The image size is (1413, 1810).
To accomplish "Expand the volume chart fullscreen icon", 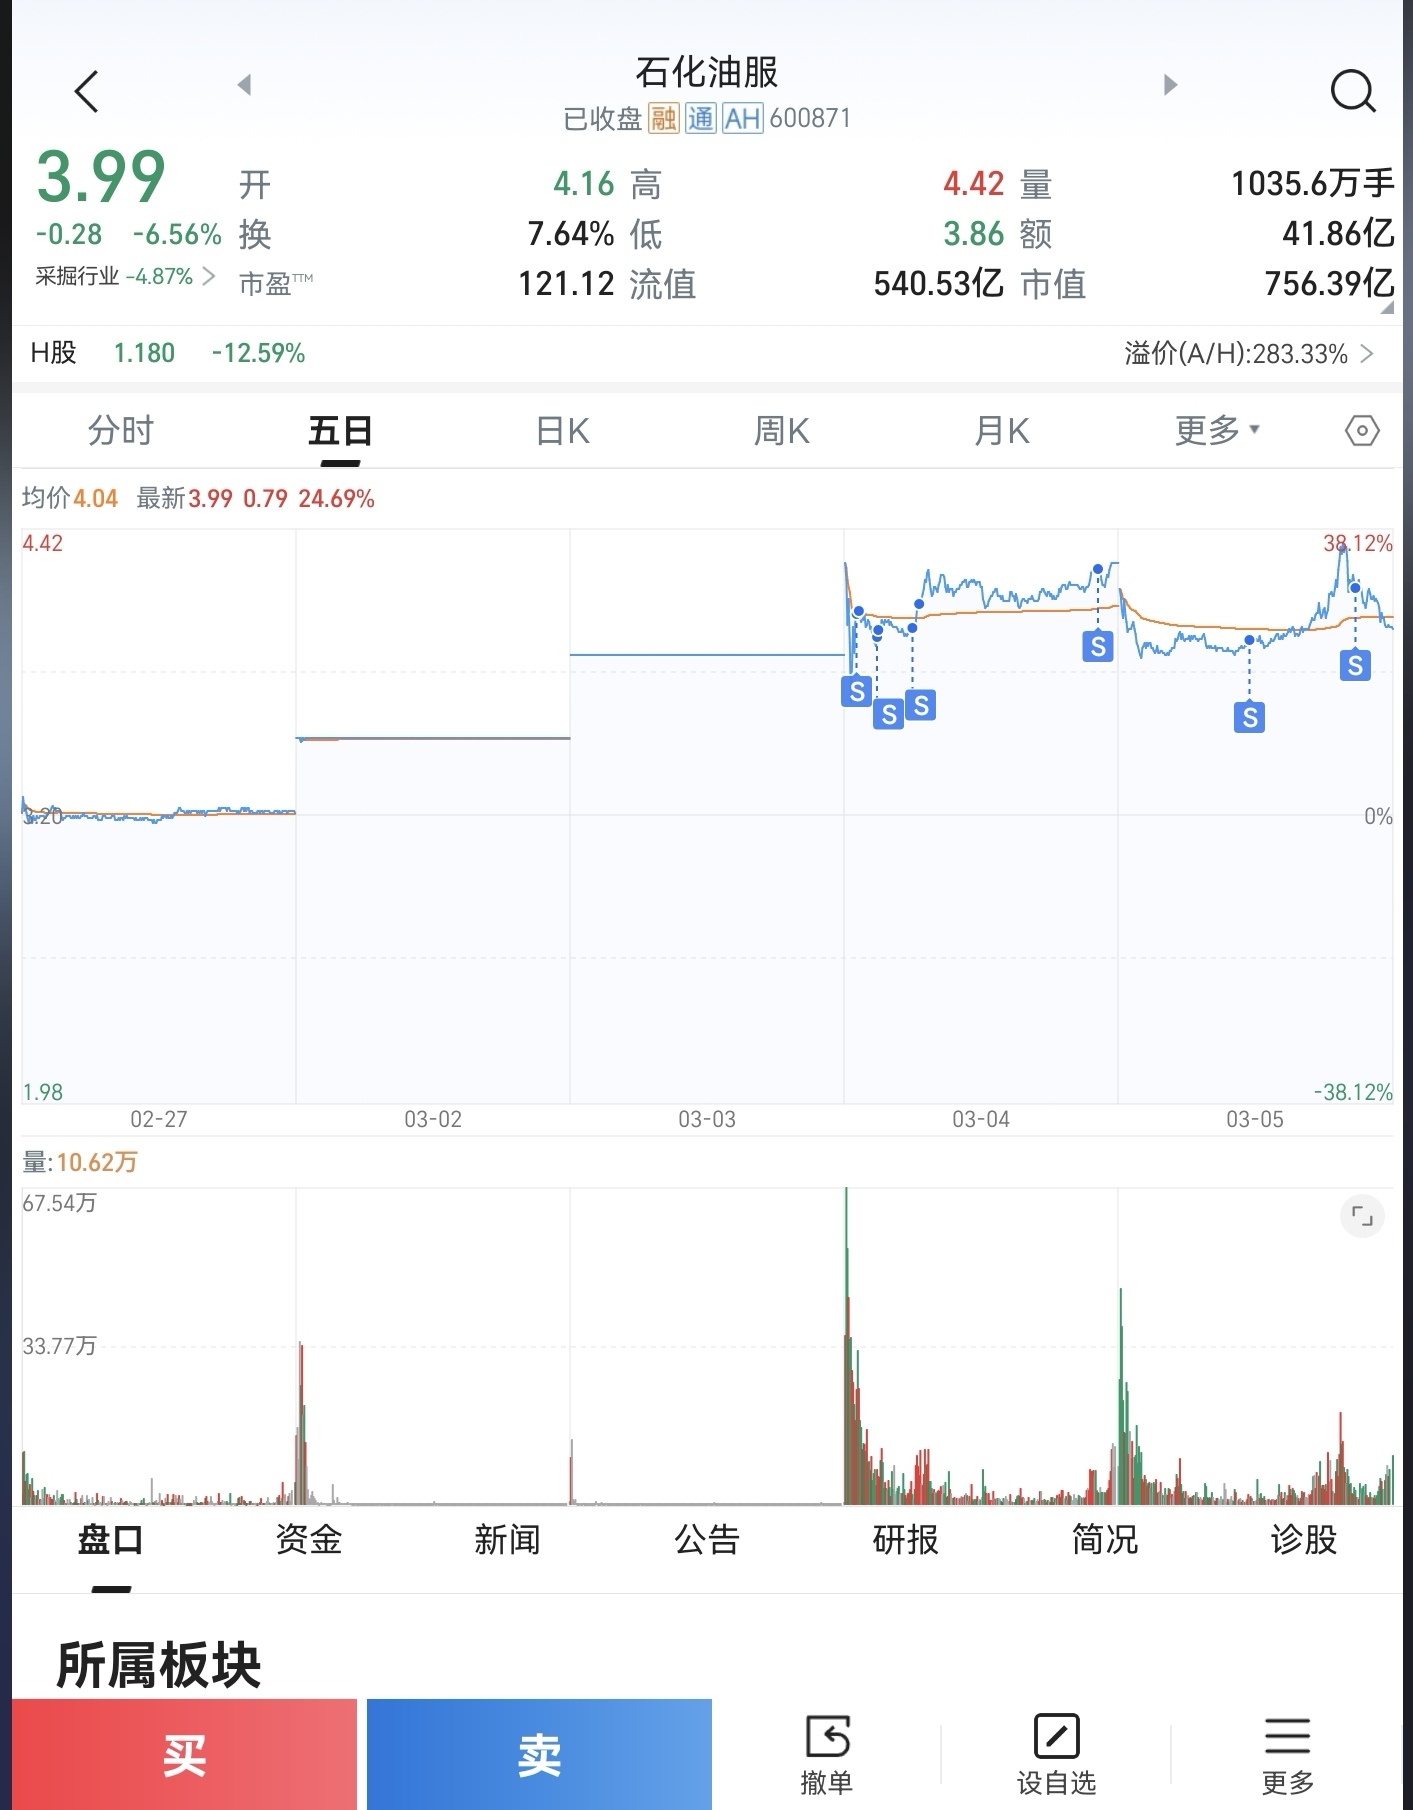I will (1361, 1217).
